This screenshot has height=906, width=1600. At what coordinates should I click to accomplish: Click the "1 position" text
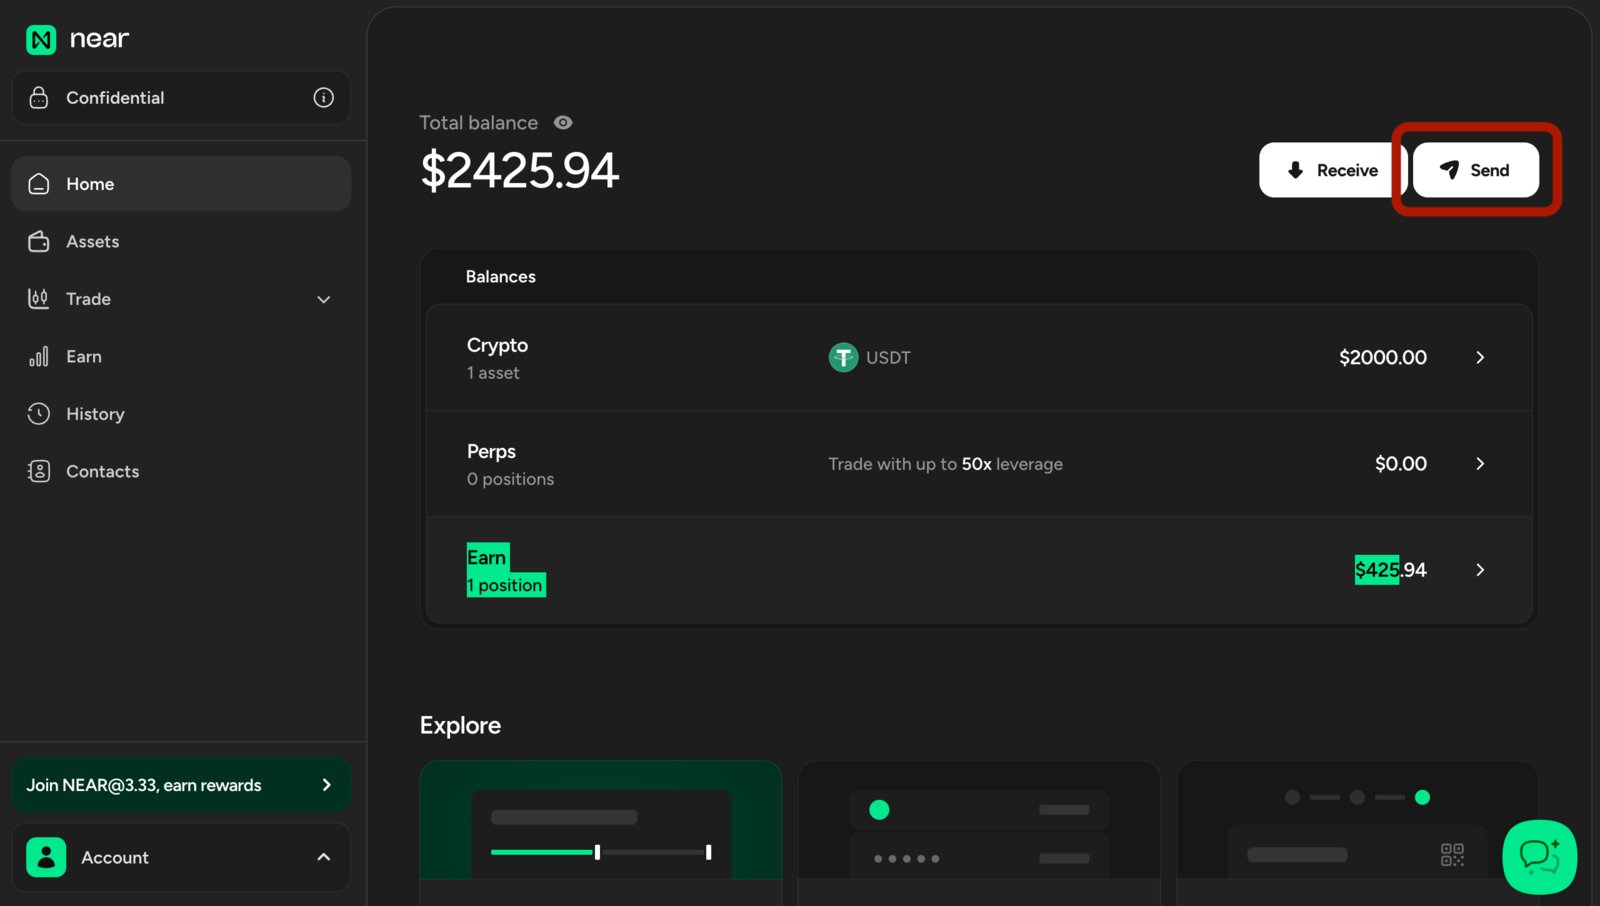tap(506, 585)
